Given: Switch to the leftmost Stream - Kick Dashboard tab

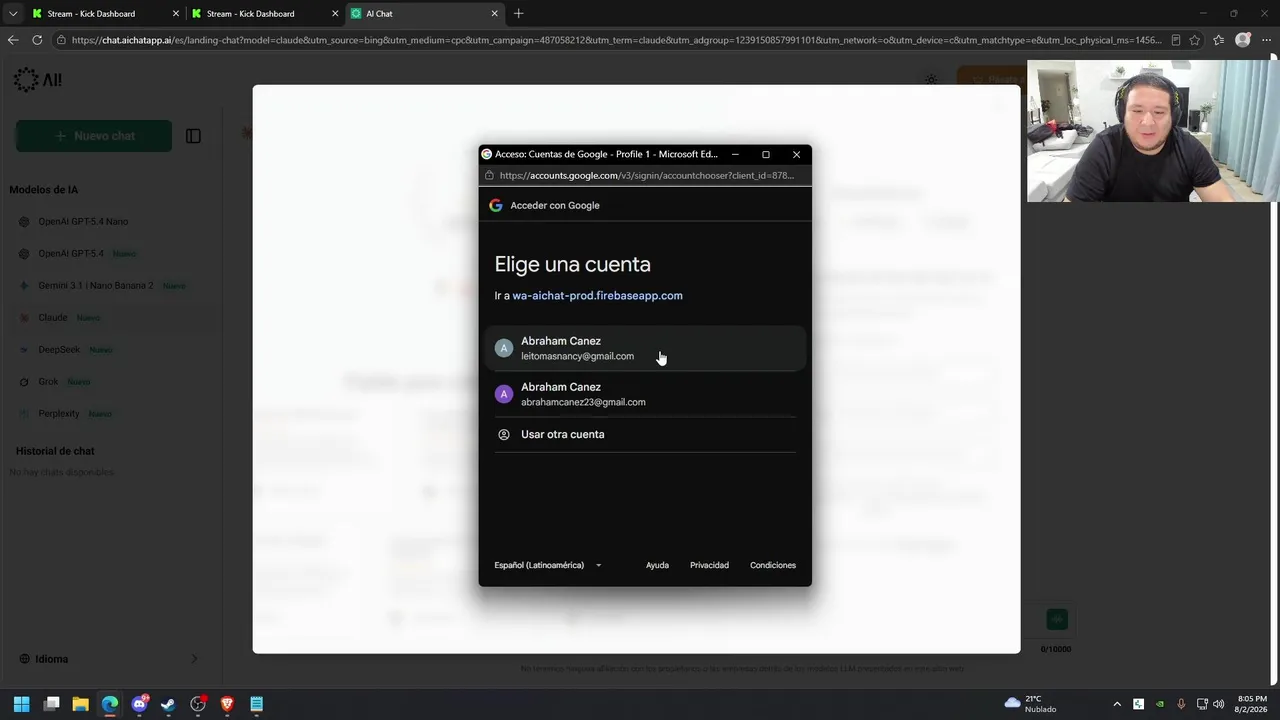Looking at the screenshot, I should click(x=104, y=14).
